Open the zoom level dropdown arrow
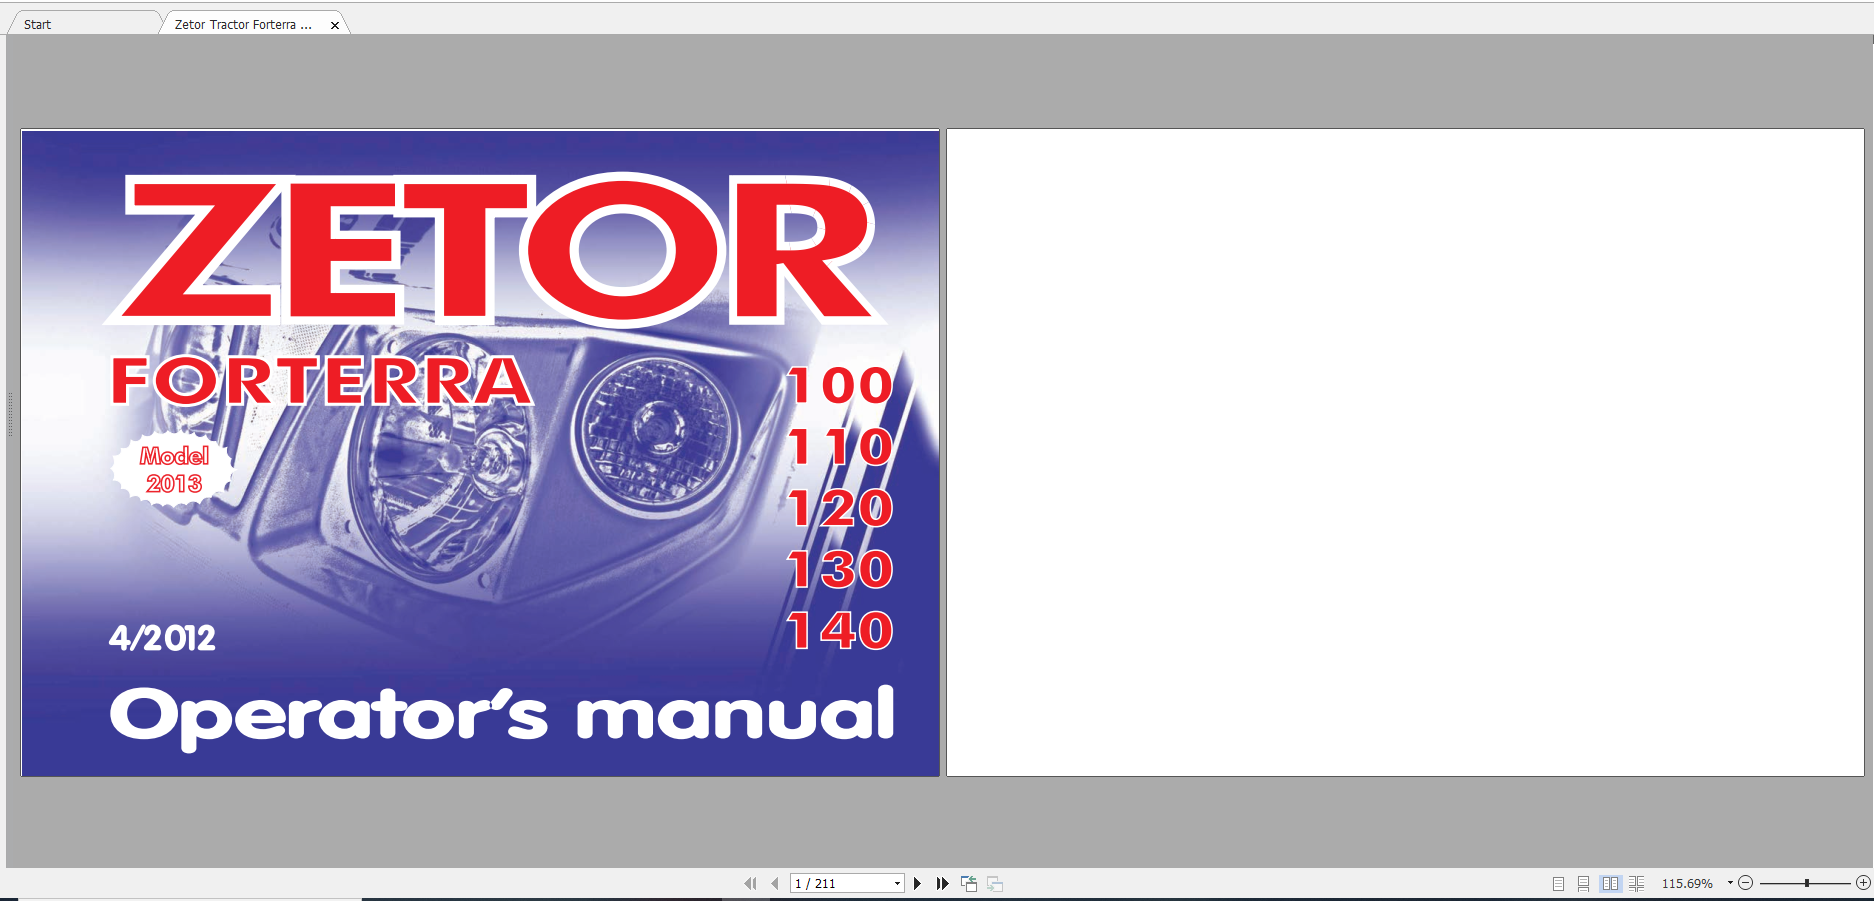Image resolution: width=1874 pixels, height=901 pixels. coord(1730,883)
